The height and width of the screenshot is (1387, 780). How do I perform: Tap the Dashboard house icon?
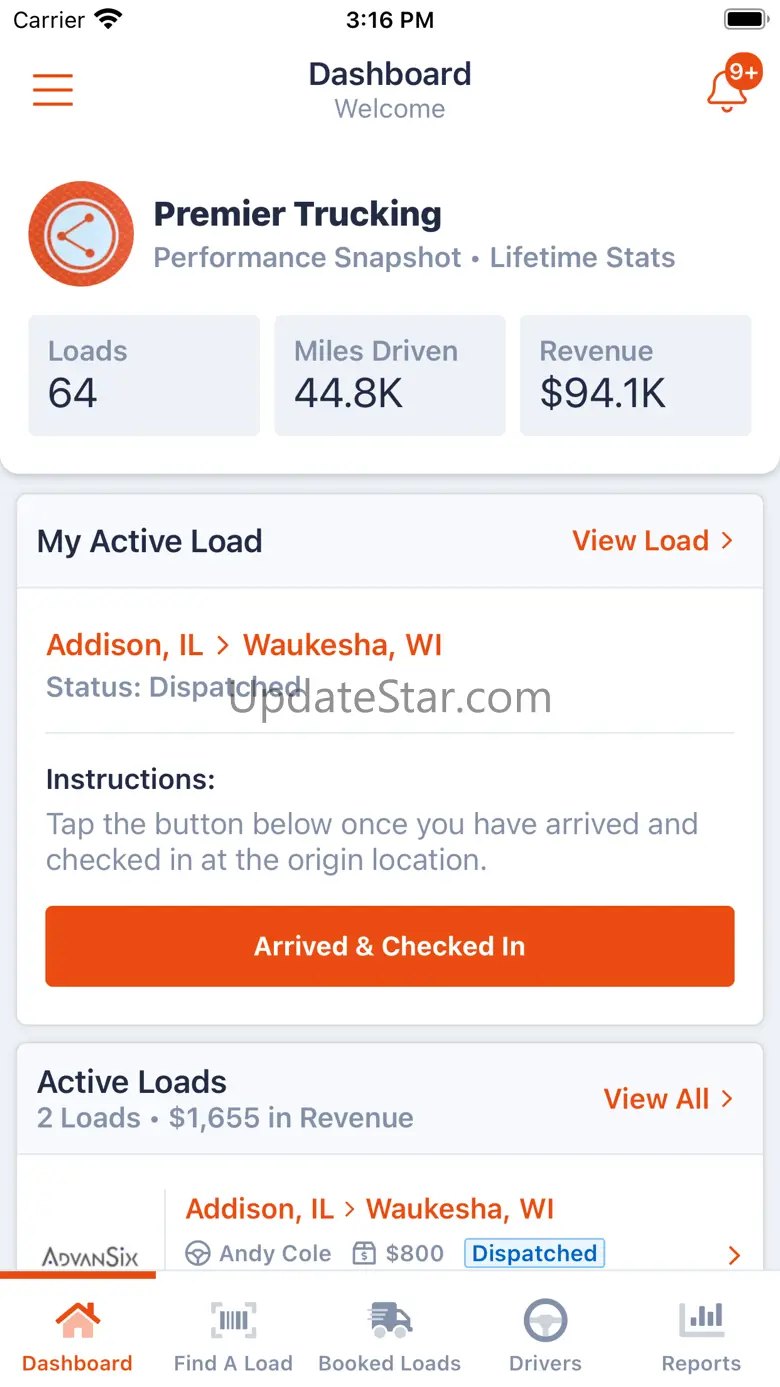tap(77, 1320)
